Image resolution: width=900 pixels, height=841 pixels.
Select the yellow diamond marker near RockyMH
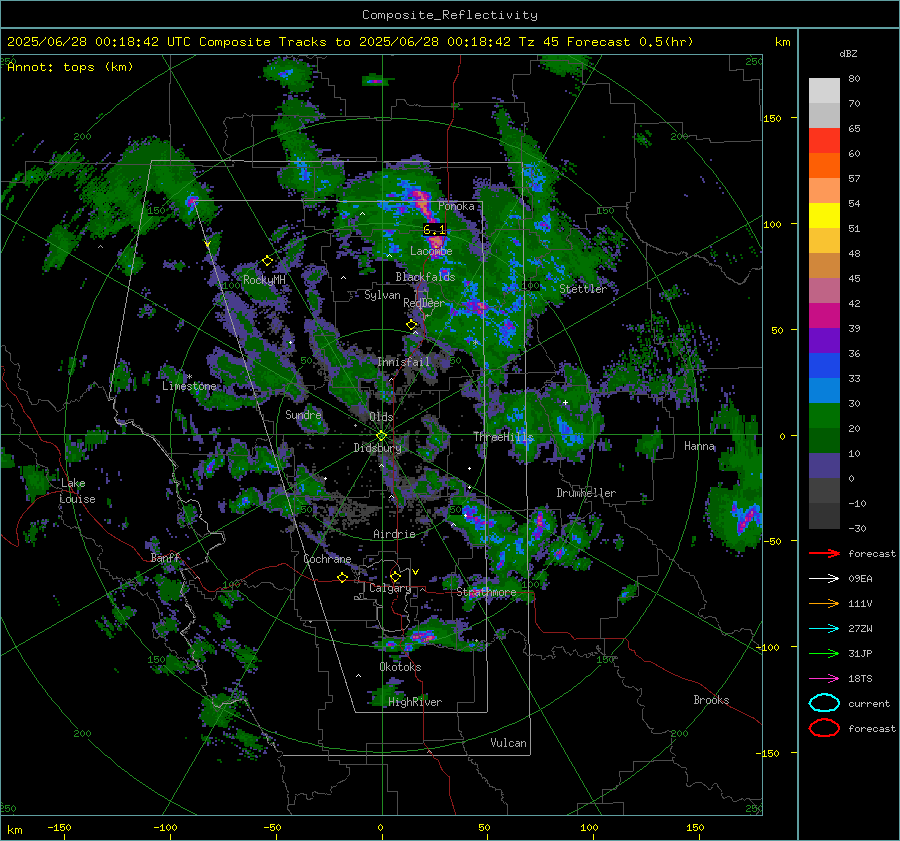(267, 261)
